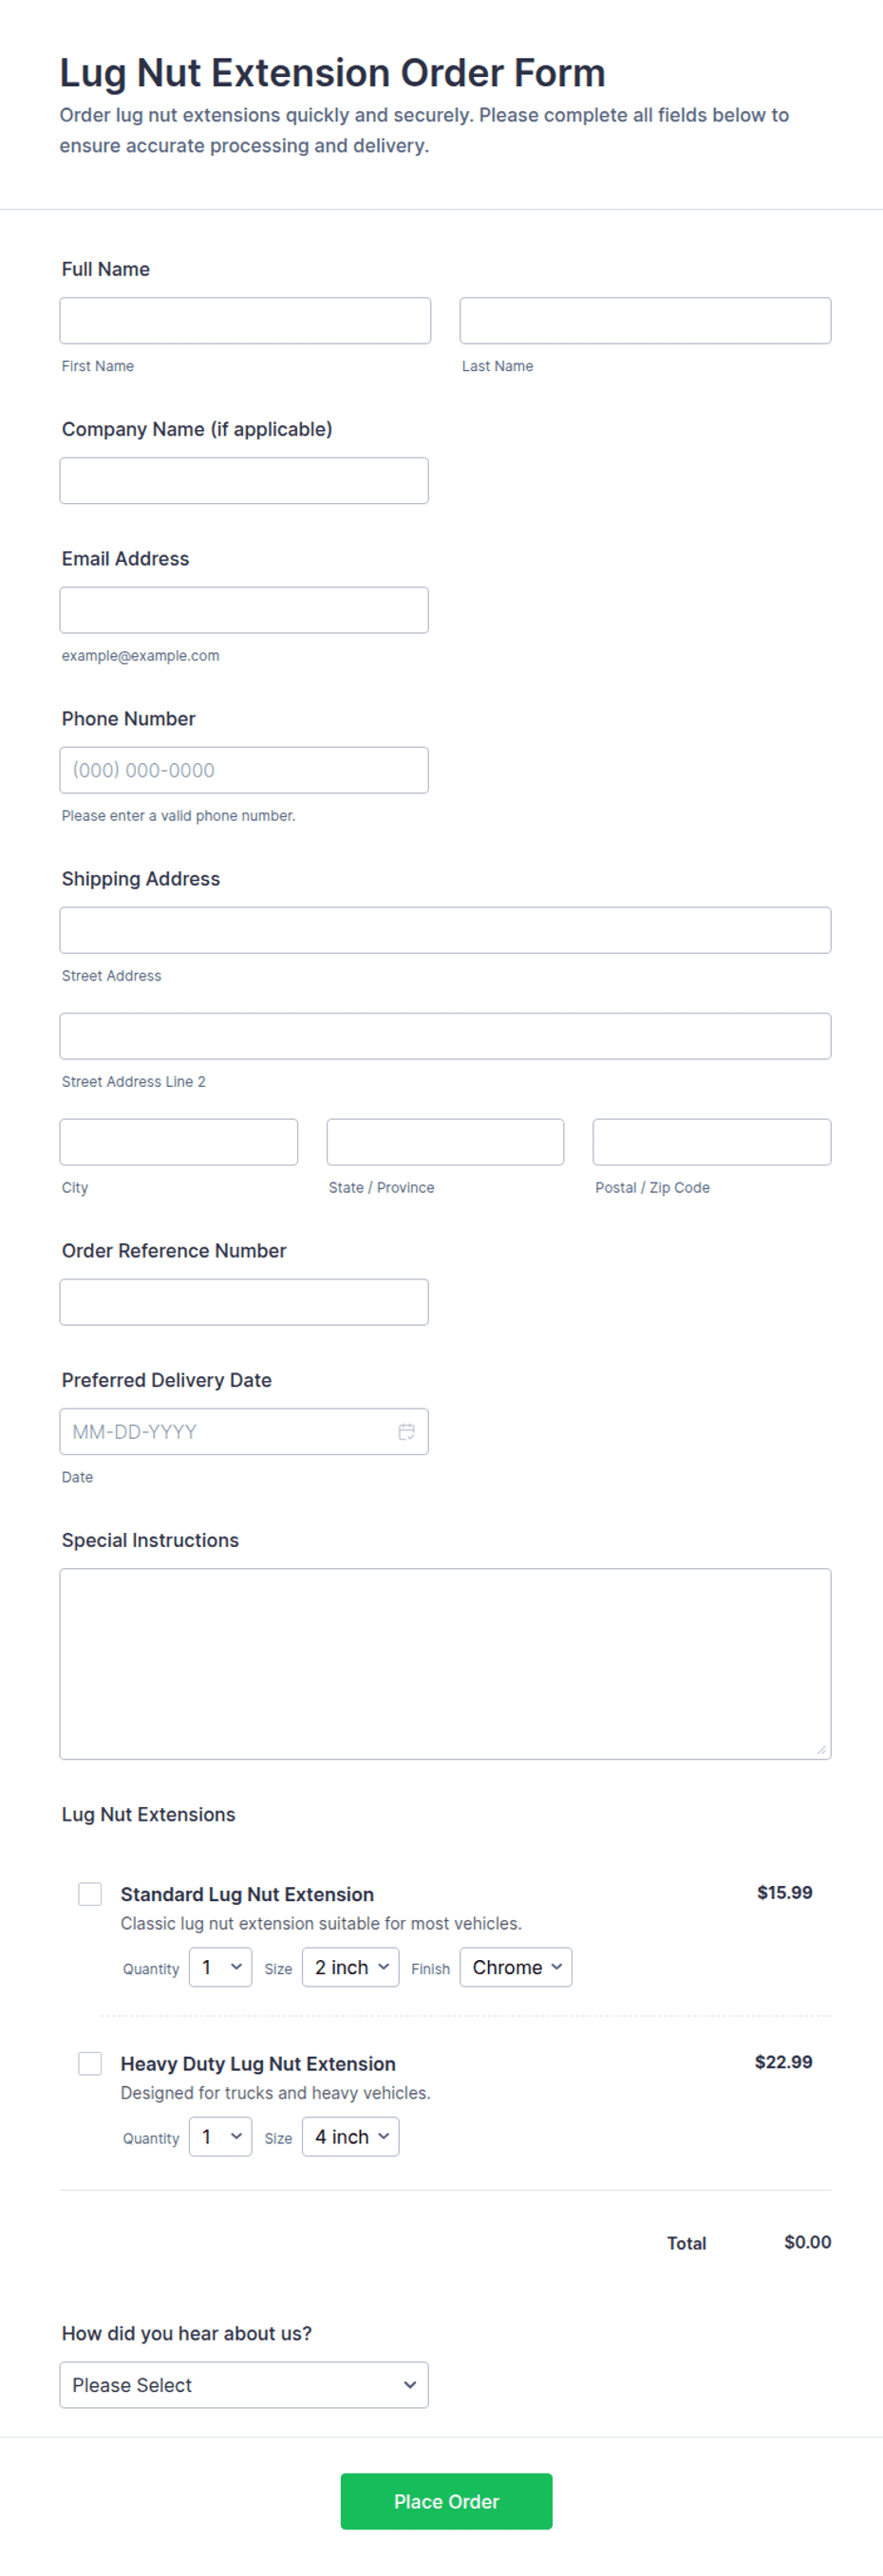Image resolution: width=883 pixels, height=2576 pixels.
Task: Click the Special Instructions text area
Action: click(x=445, y=1662)
